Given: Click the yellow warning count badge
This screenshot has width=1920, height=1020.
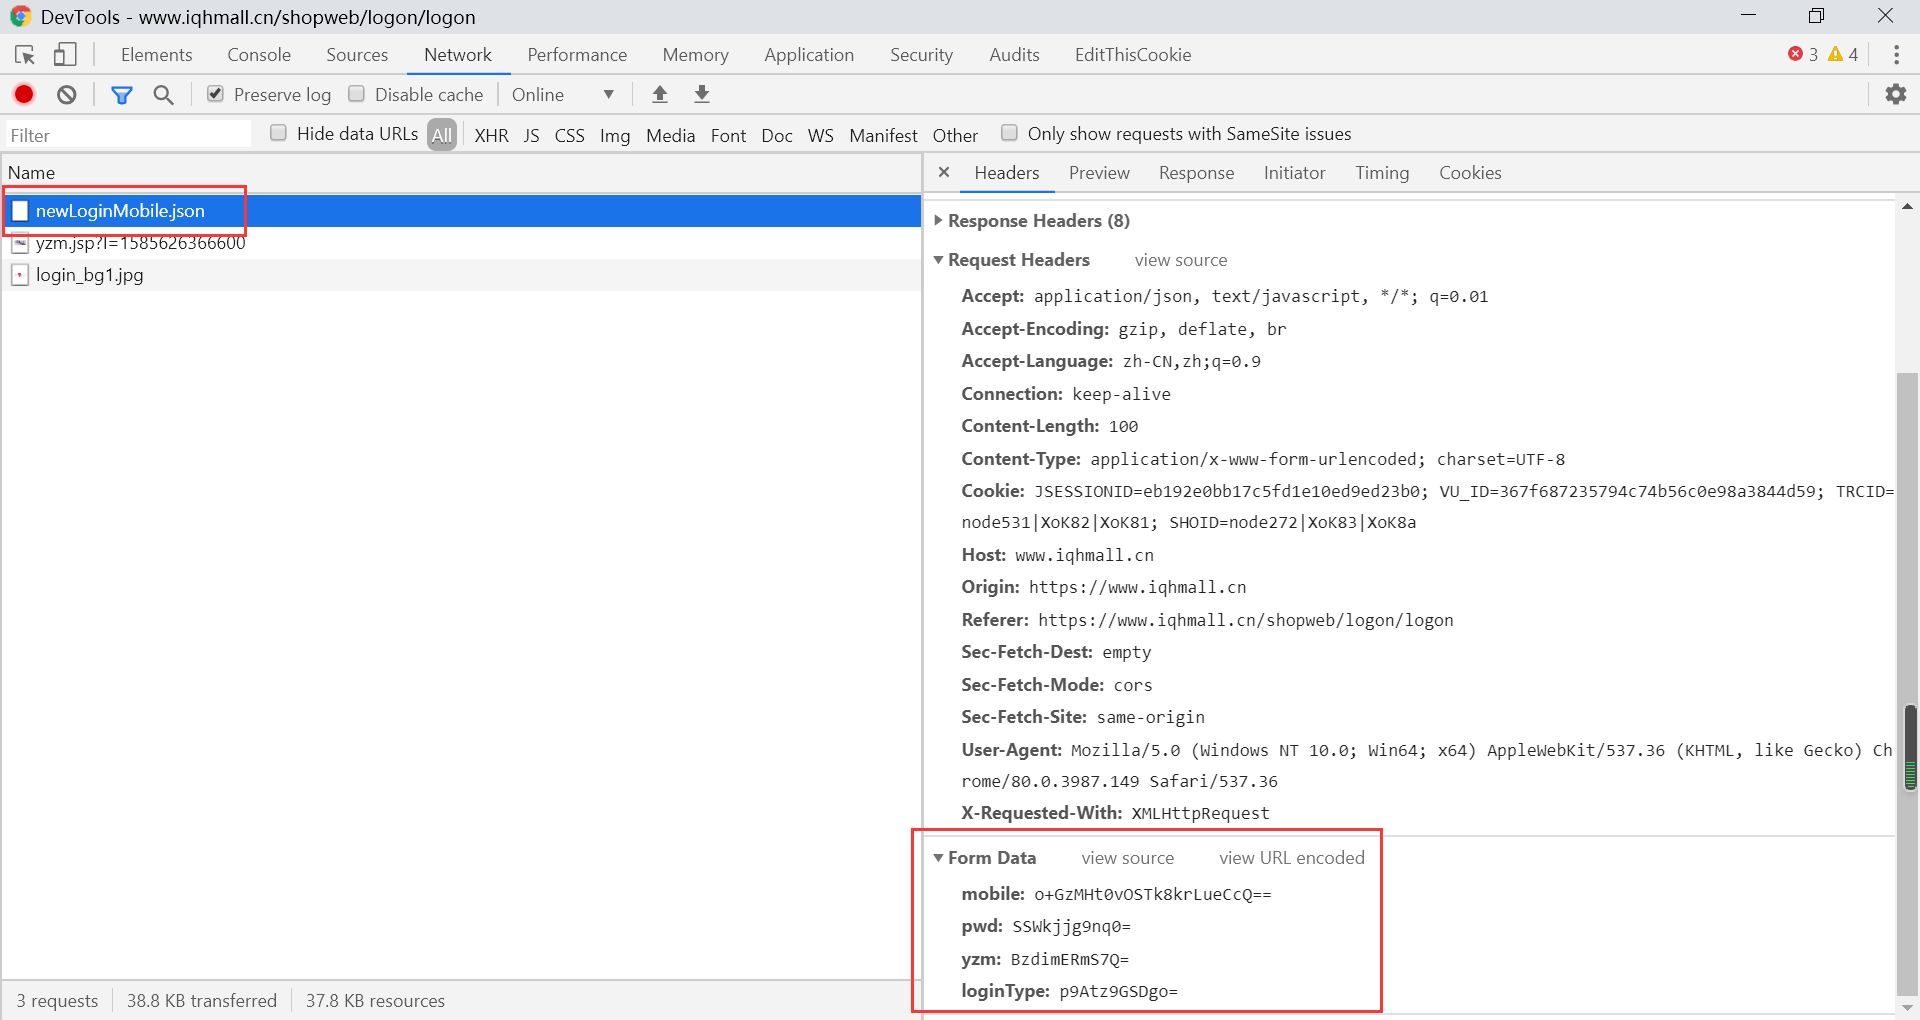Looking at the screenshot, I should (x=1843, y=54).
